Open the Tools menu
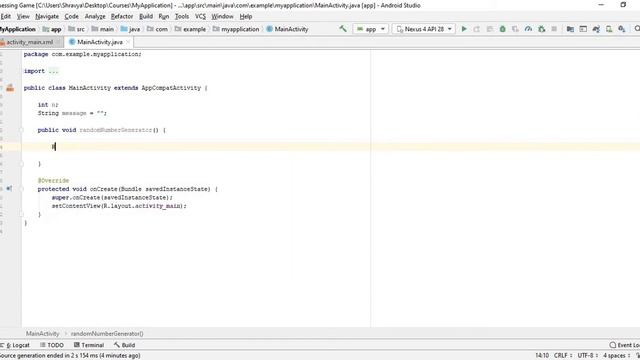Image resolution: width=640 pixels, height=360 pixels. pos(182,16)
